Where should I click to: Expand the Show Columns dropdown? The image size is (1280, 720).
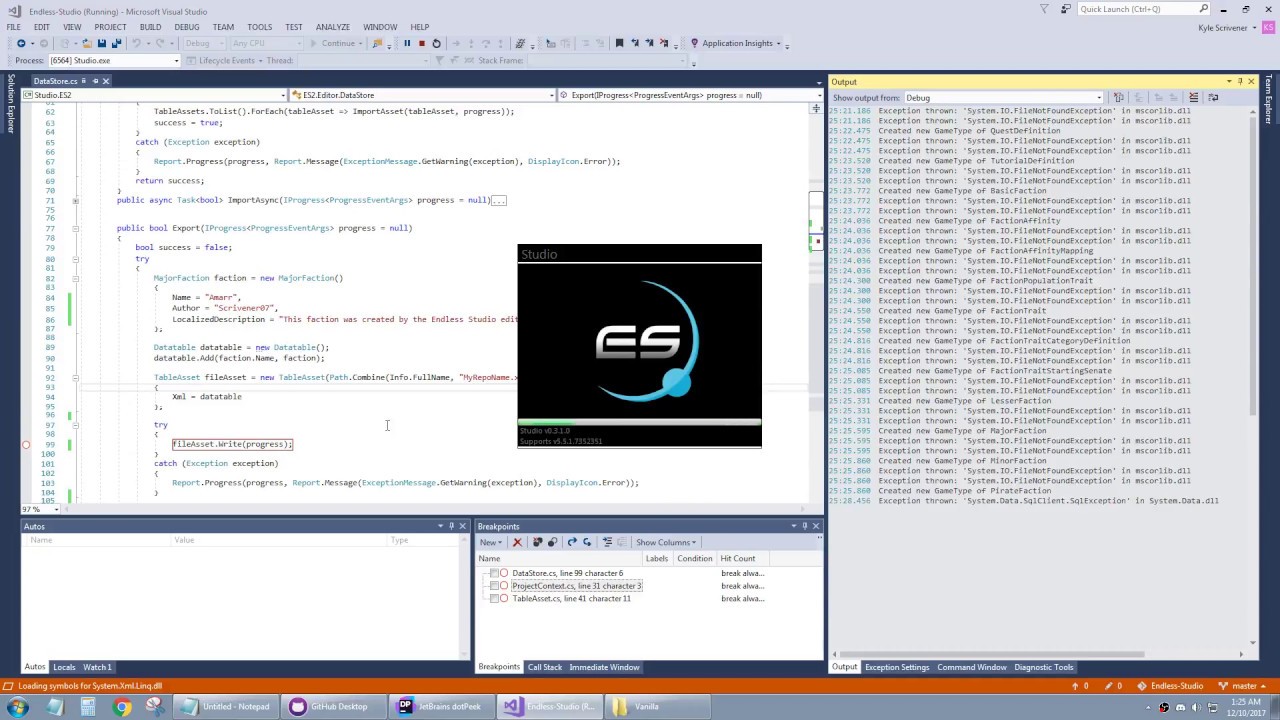(x=666, y=542)
